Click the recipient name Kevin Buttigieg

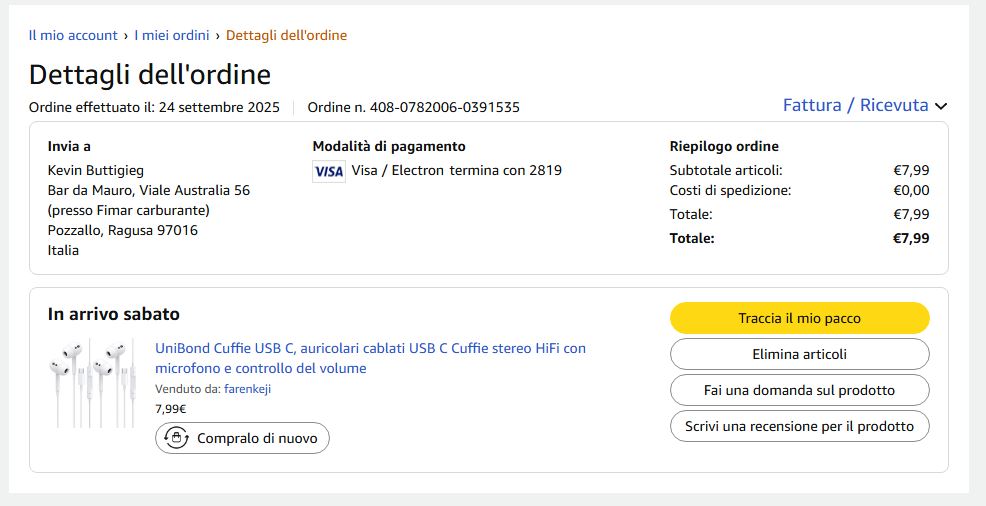click(x=96, y=170)
